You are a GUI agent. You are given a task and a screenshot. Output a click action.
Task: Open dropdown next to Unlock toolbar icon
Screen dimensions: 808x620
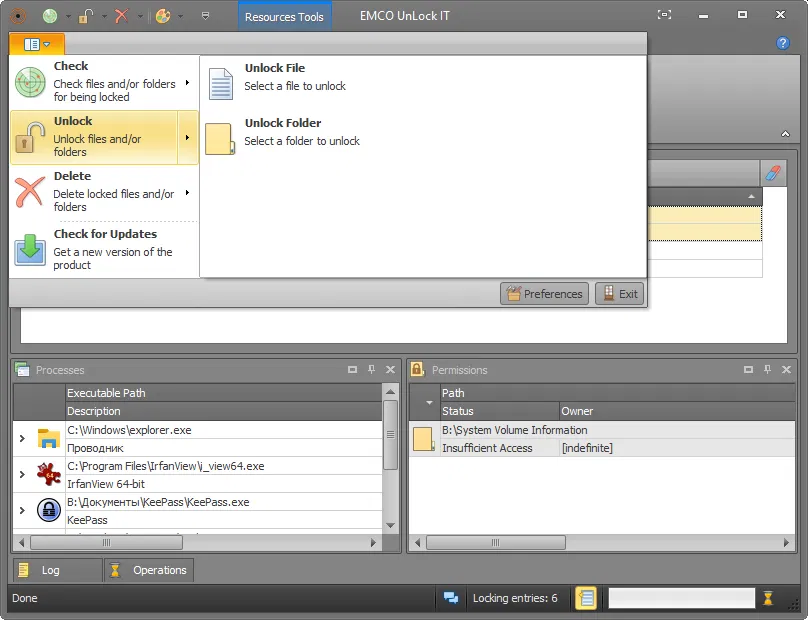pos(104,16)
